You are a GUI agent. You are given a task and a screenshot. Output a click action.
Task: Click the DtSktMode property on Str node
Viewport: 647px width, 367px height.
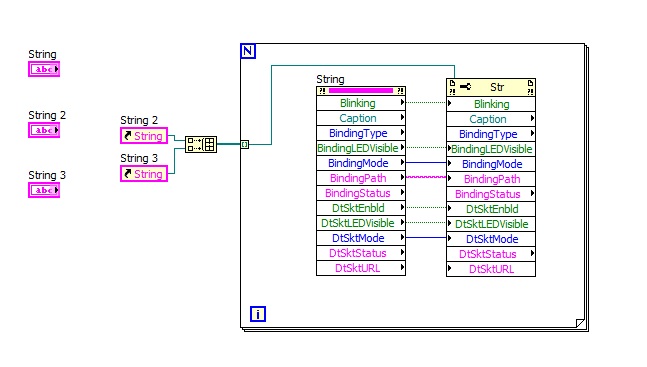(491, 239)
